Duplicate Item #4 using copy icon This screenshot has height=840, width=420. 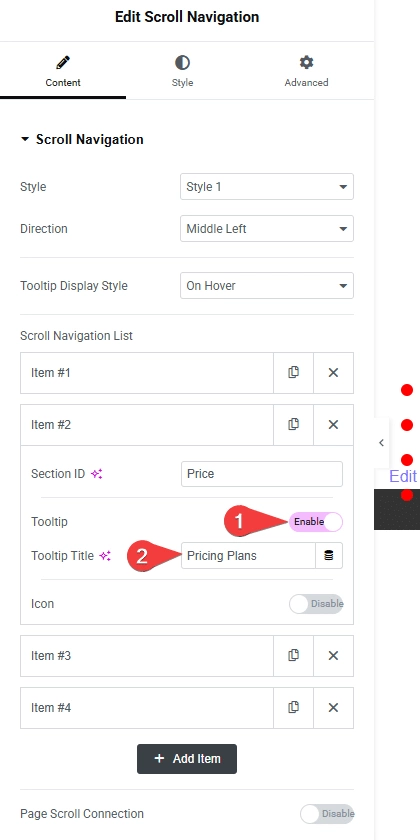pos(294,708)
